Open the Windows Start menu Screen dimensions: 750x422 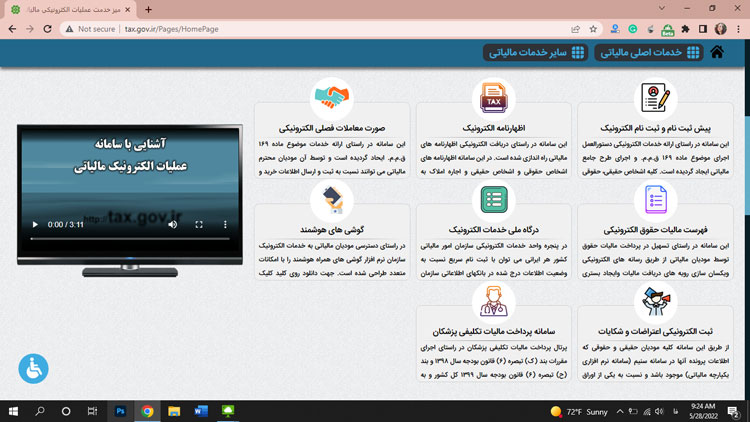pyautogui.click(x=13, y=411)
